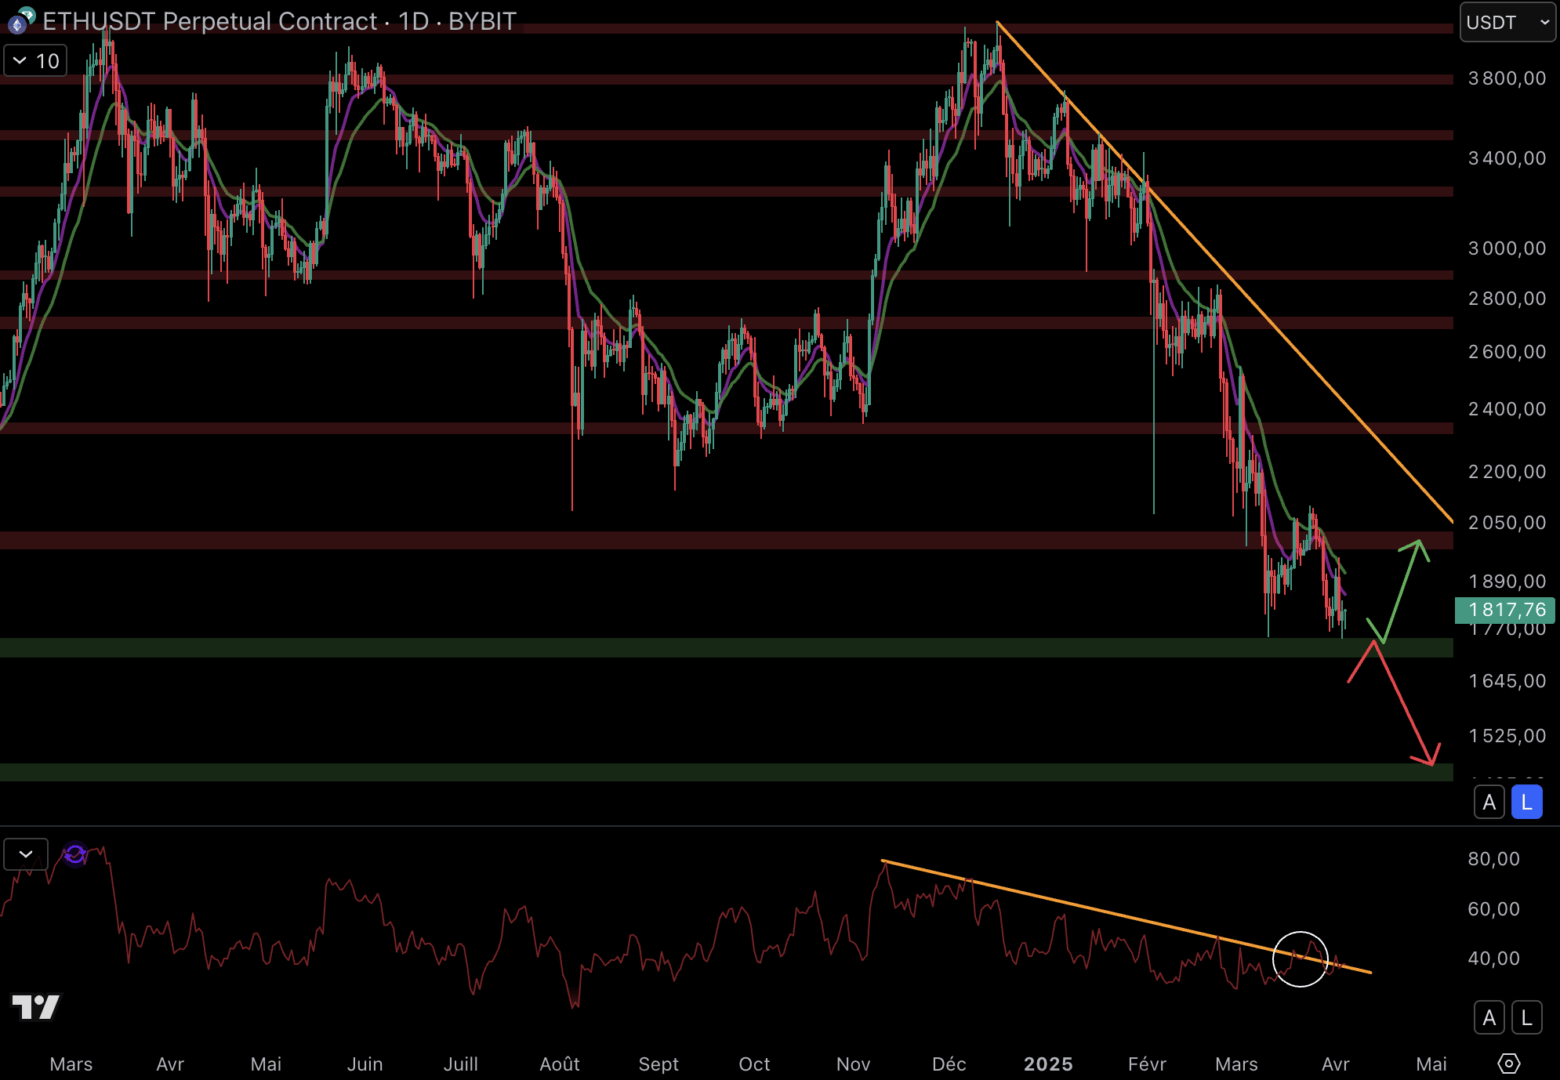This screenshot has width=1560, height=1080.
Task: Click the ETHUSDT Perpetual Contract title
Action: coord(210,21)
